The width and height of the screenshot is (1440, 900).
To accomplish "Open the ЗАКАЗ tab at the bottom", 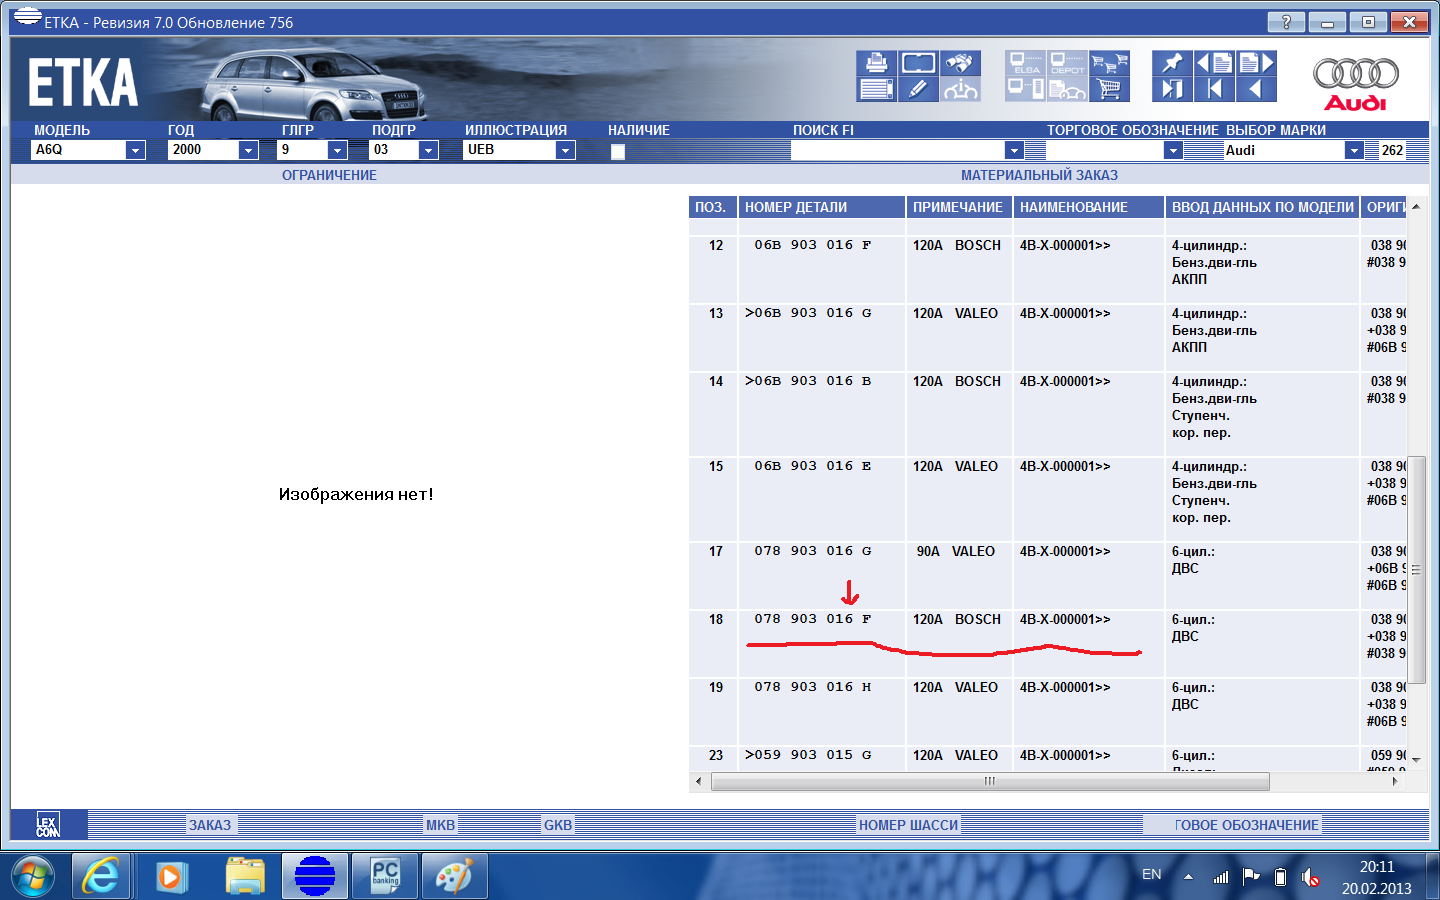I will tap(210, 825).
